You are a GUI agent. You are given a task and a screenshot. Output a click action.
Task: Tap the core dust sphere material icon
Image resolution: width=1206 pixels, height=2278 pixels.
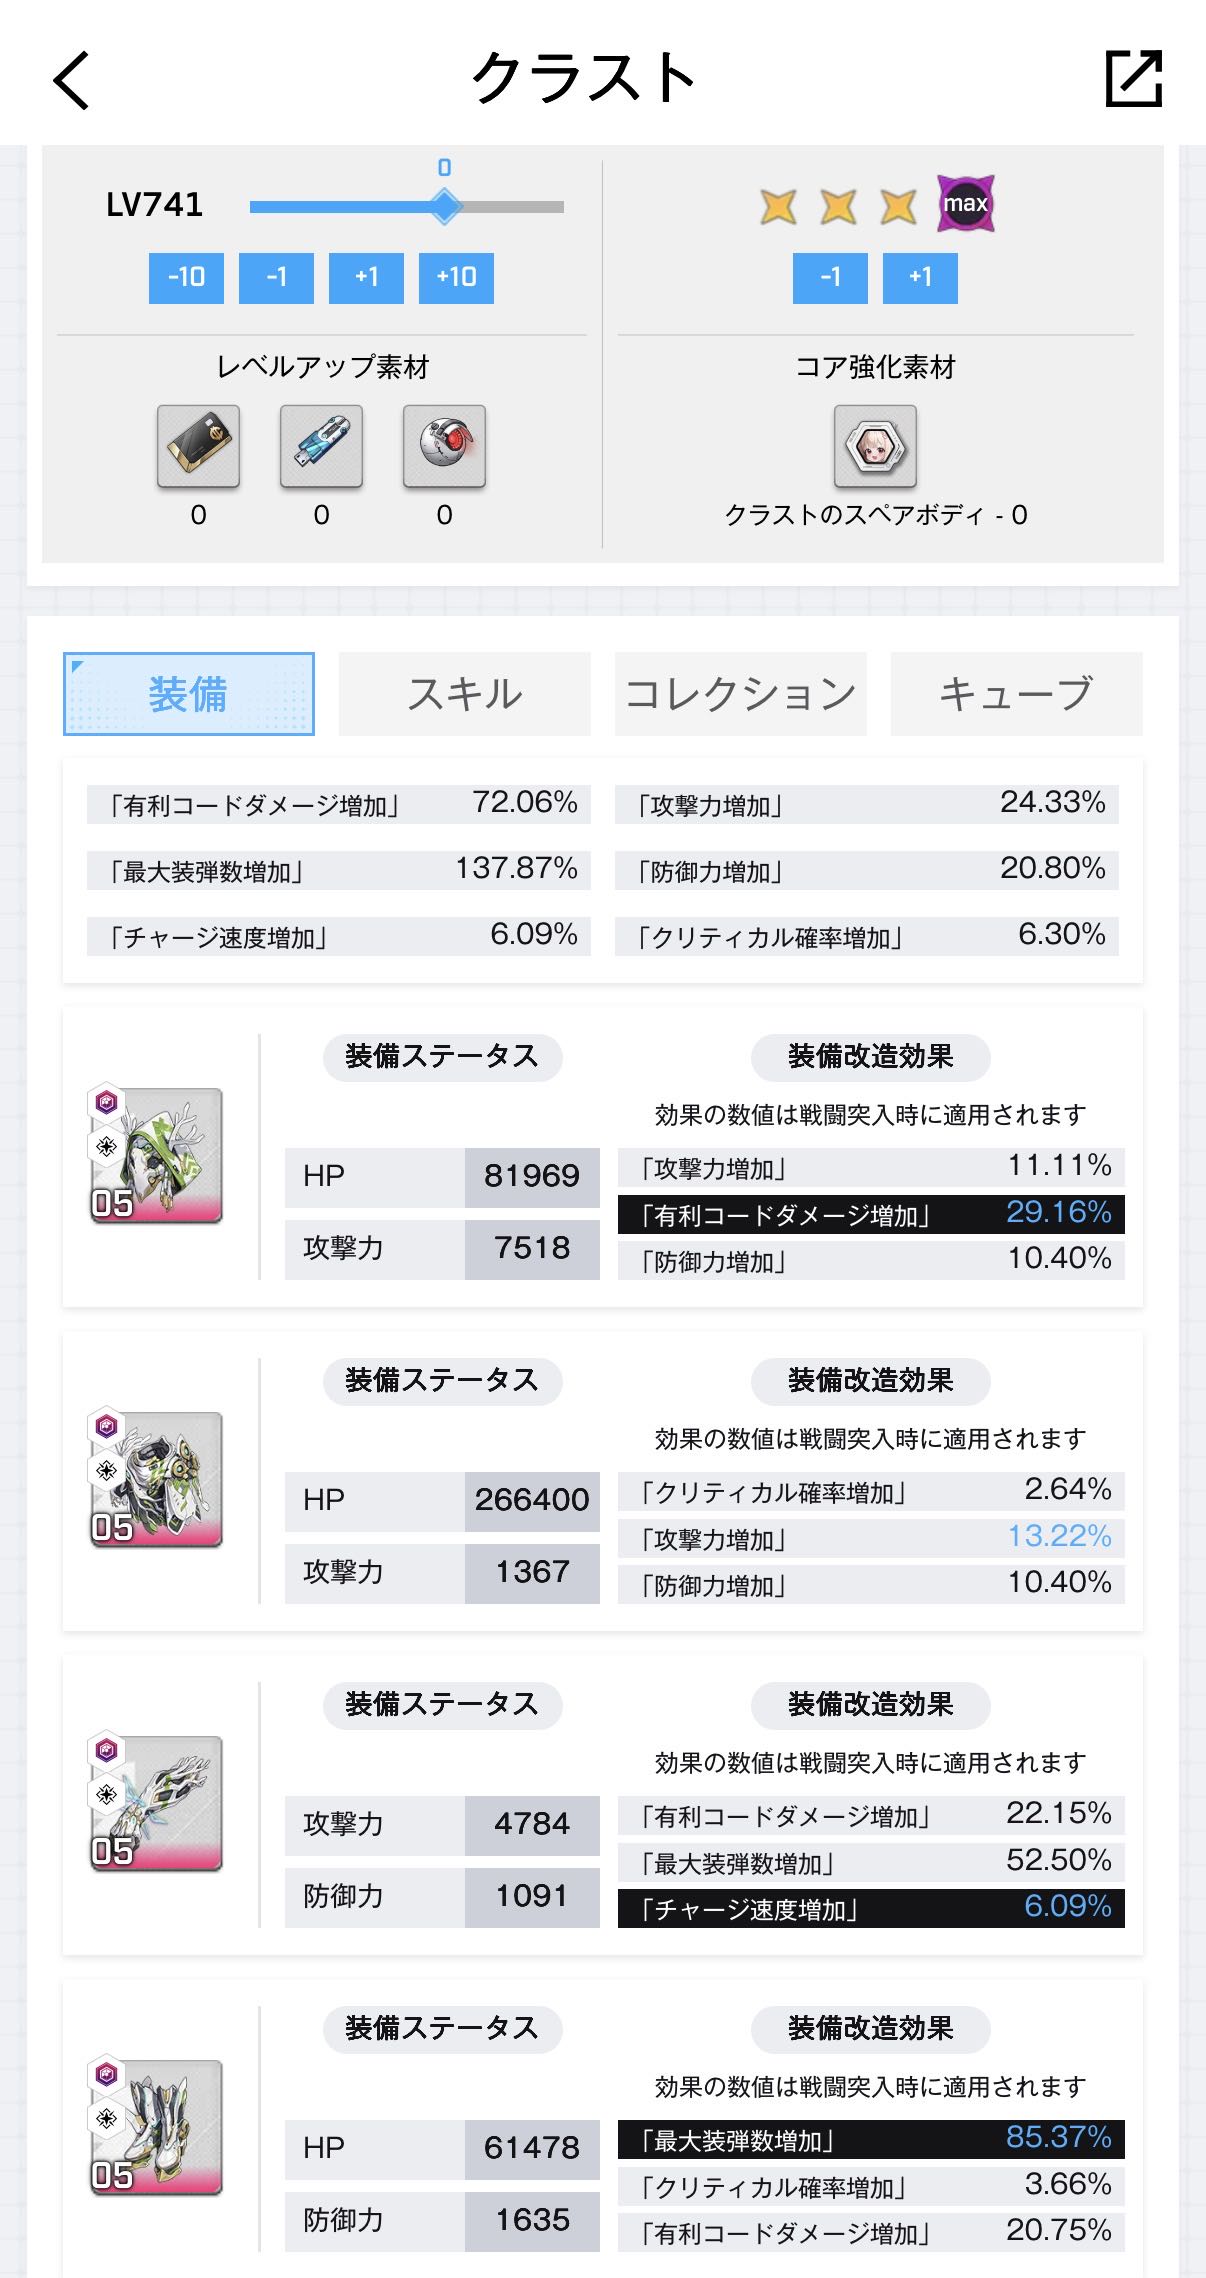[x=444, y=446]
